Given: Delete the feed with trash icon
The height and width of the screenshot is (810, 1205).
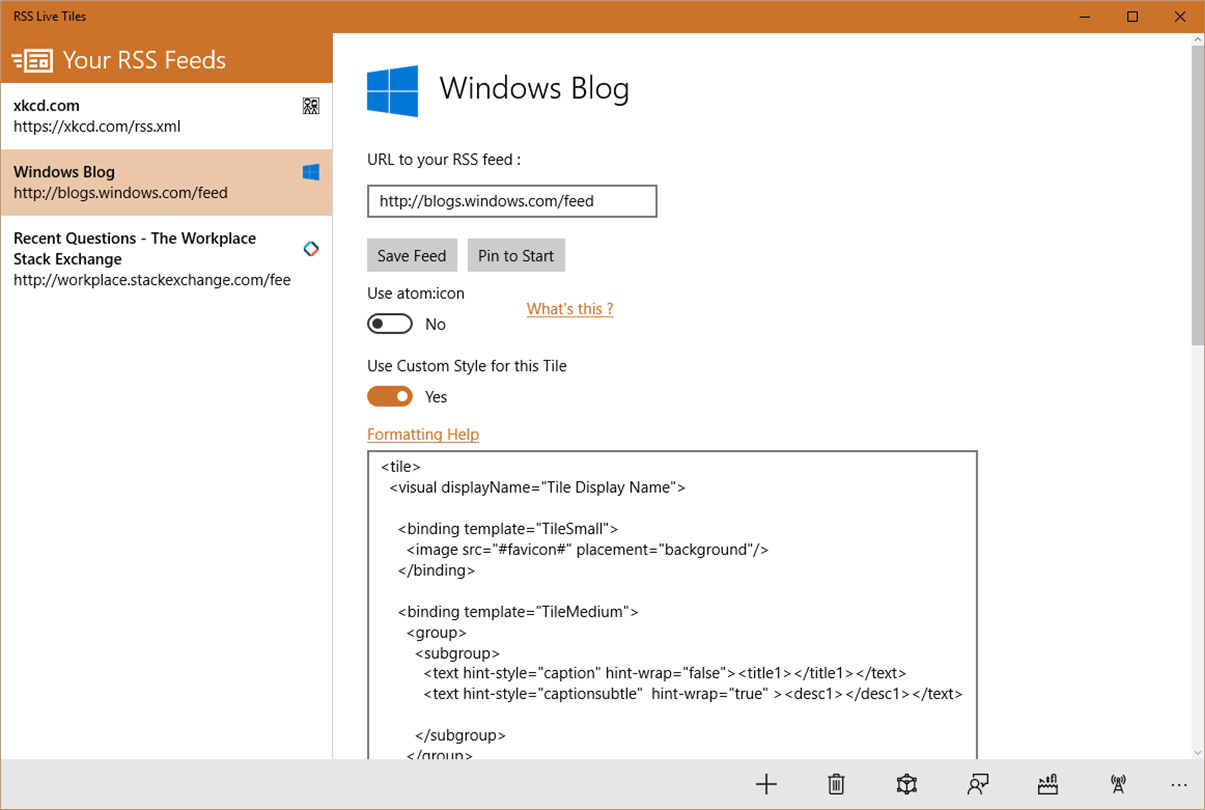Looking at the screenshot, I should pyautogui.click(x=837, y=785).
